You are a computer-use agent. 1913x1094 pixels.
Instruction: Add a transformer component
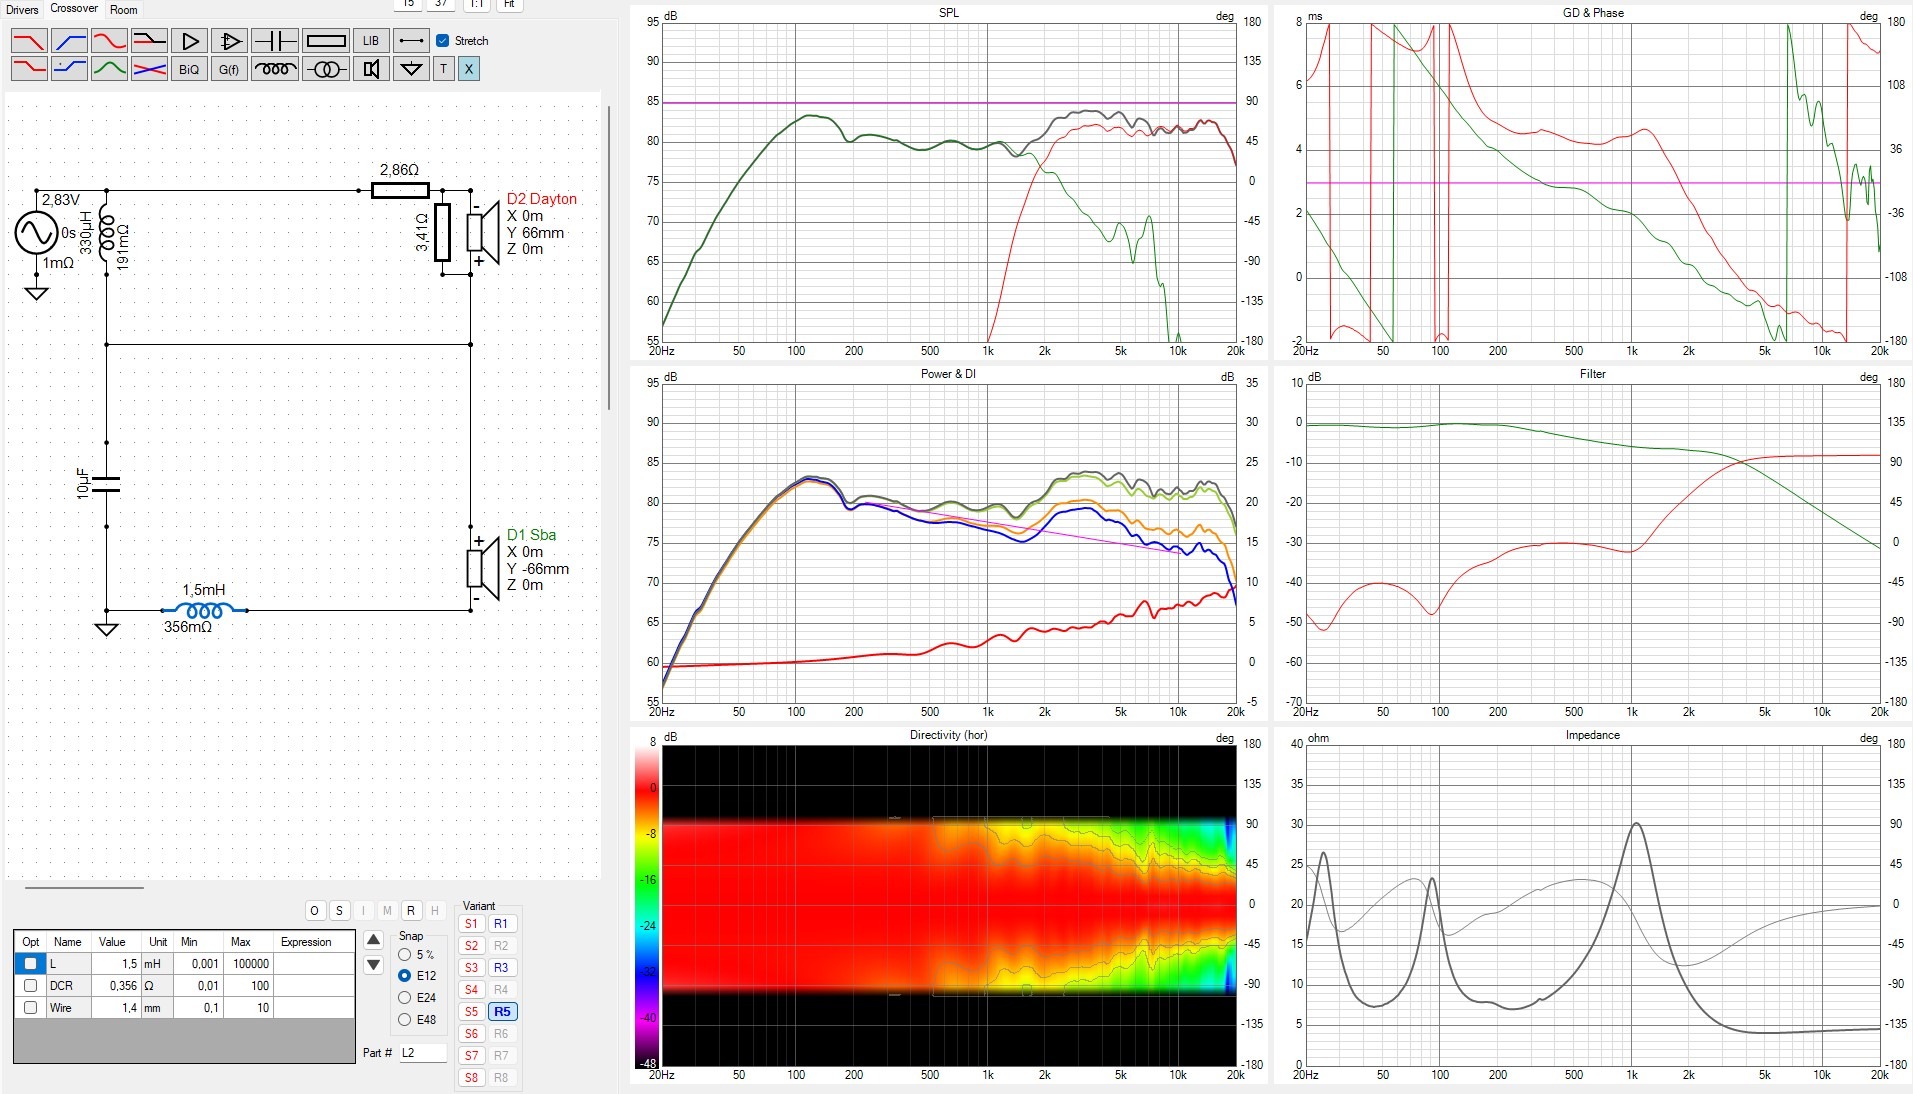pos(326,69)
